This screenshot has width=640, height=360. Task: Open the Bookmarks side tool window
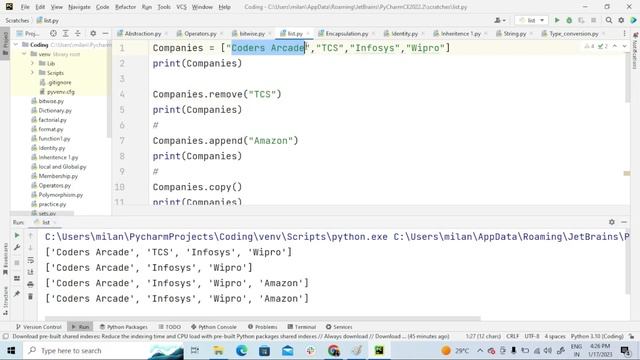pyautogui.click(x=5, y=260)
